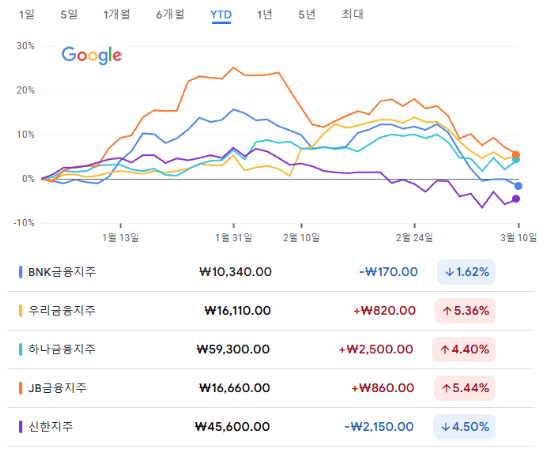
Task: Switch chart to 1년 tab
Action: [x=265, y=15]
